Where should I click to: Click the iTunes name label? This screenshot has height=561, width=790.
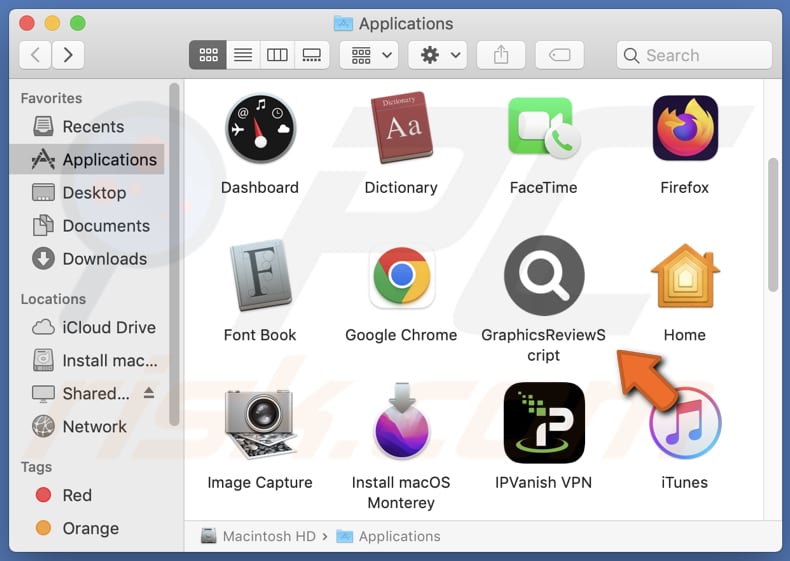point(685,482)
